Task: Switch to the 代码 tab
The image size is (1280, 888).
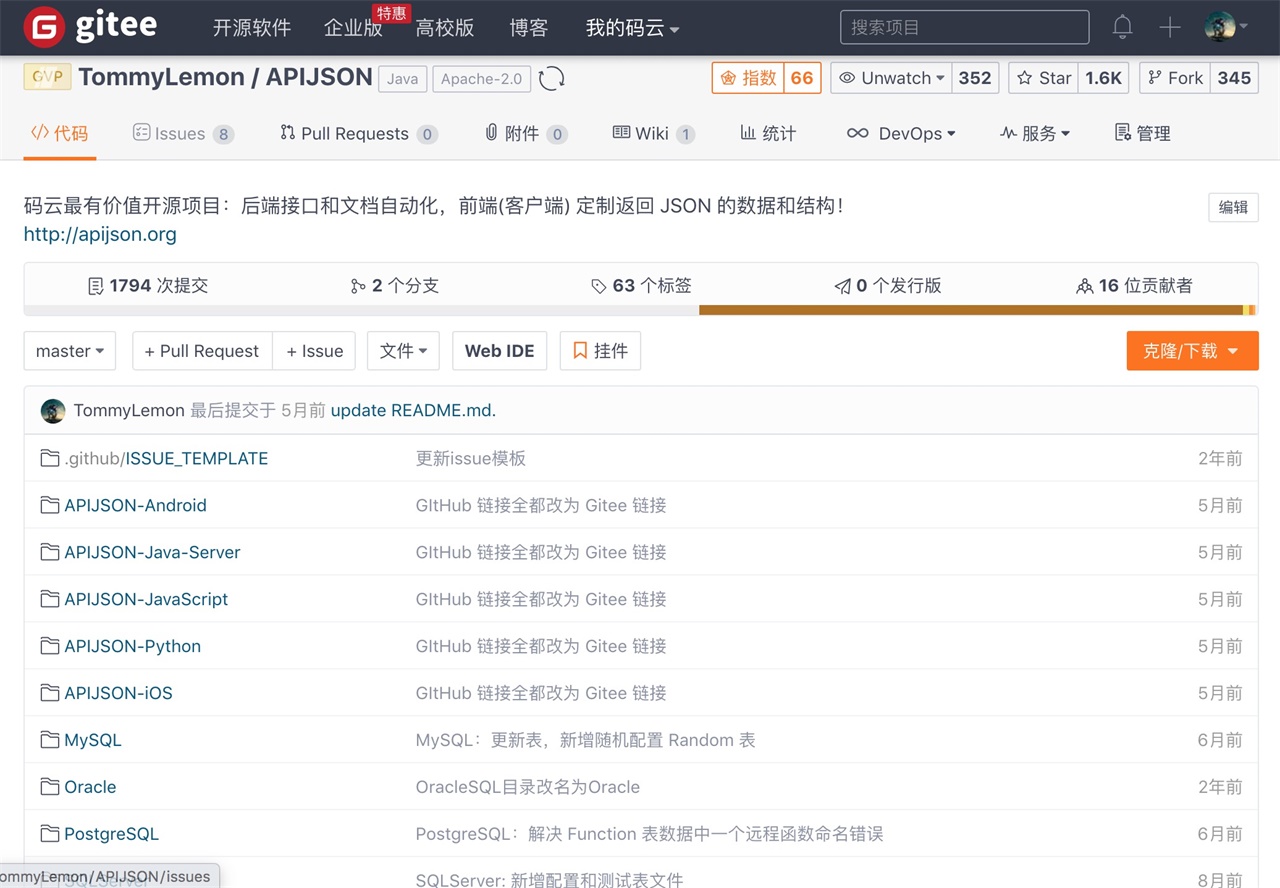Action: (60, 133)
